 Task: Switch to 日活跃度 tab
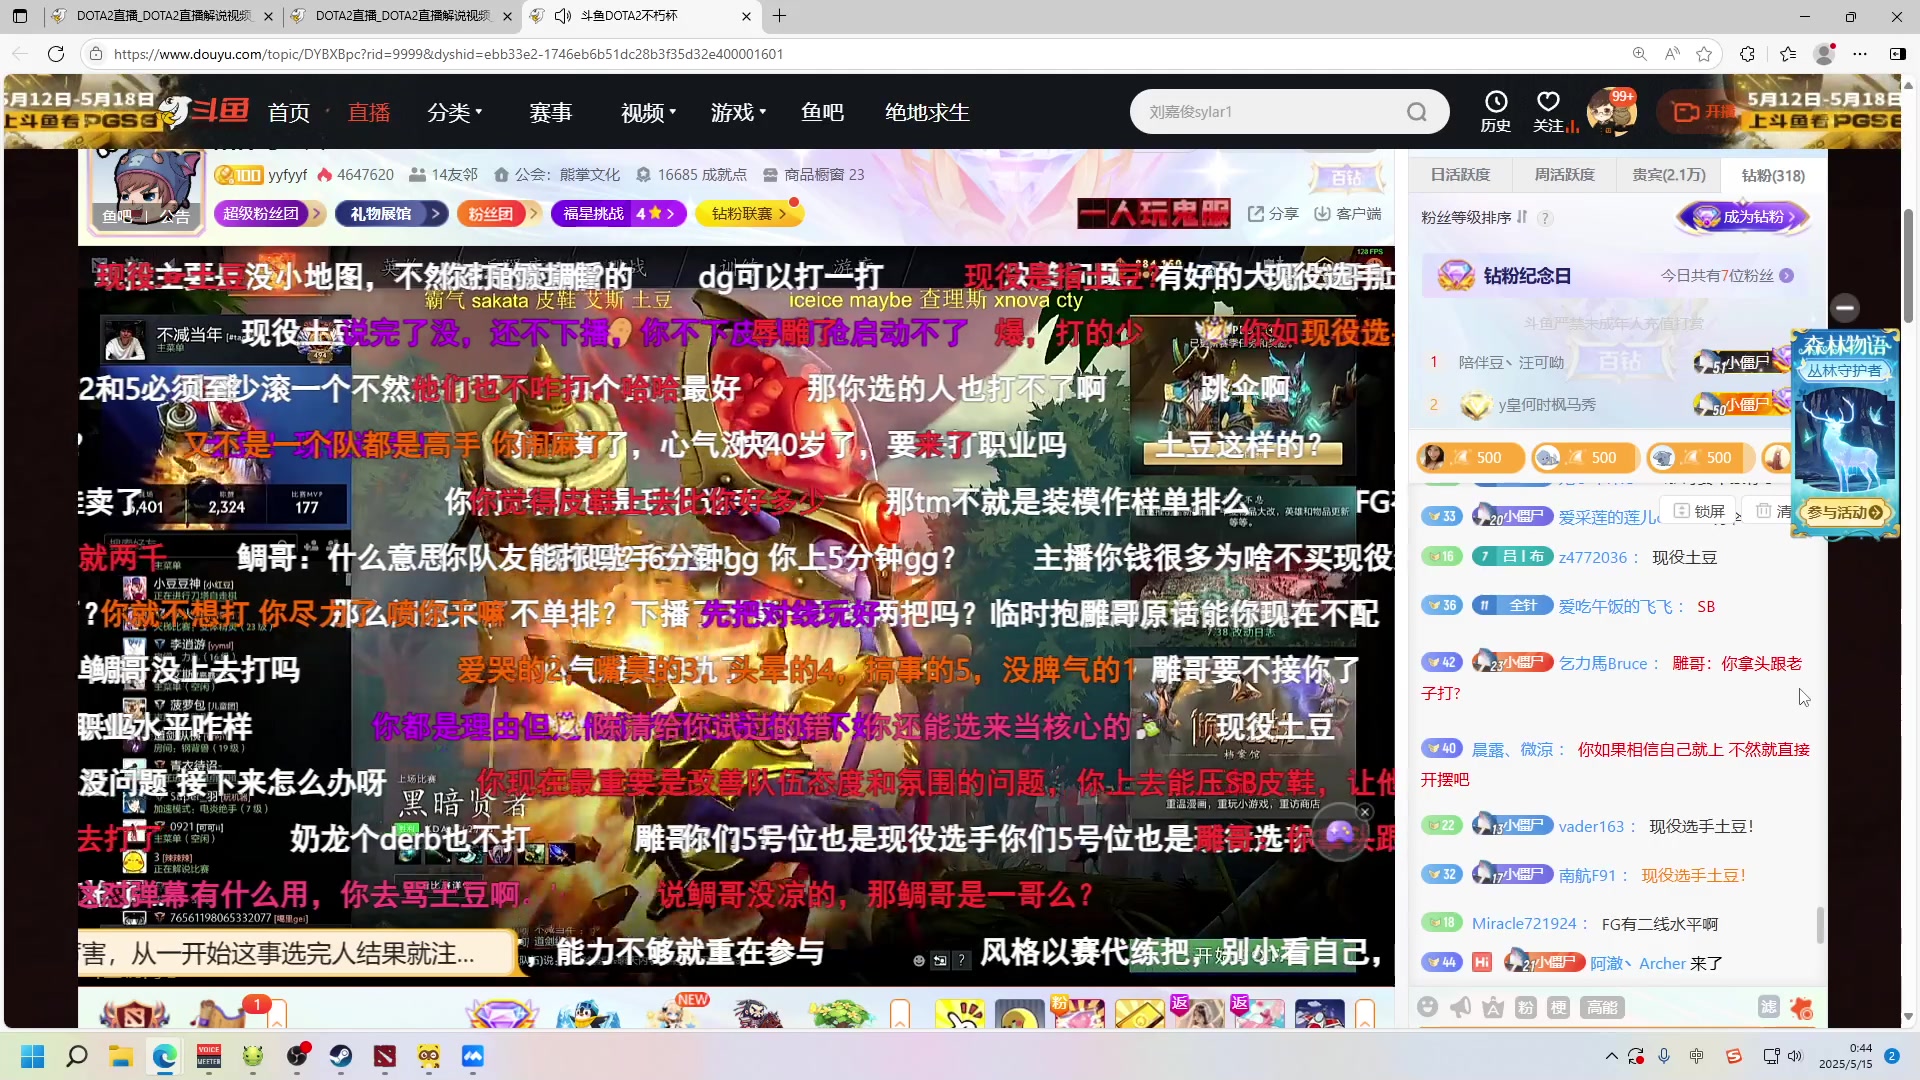(1460, 175)
